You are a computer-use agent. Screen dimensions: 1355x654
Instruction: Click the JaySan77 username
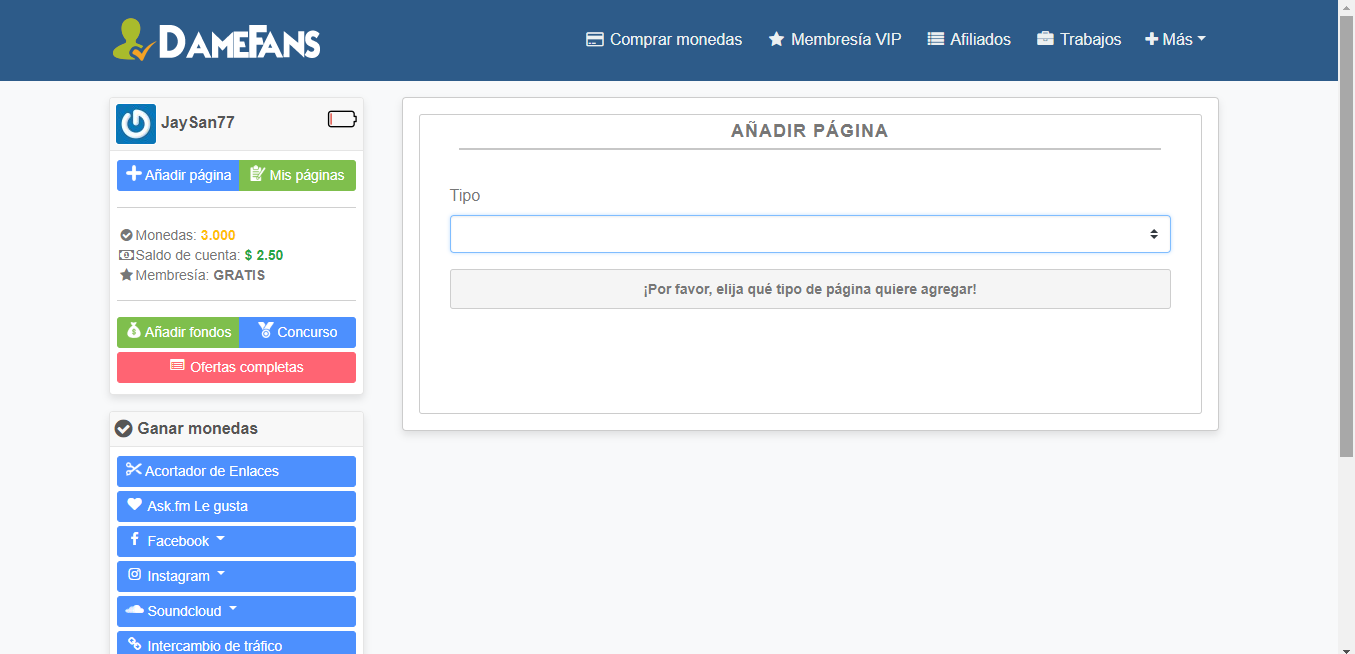(x=198, y=123)
